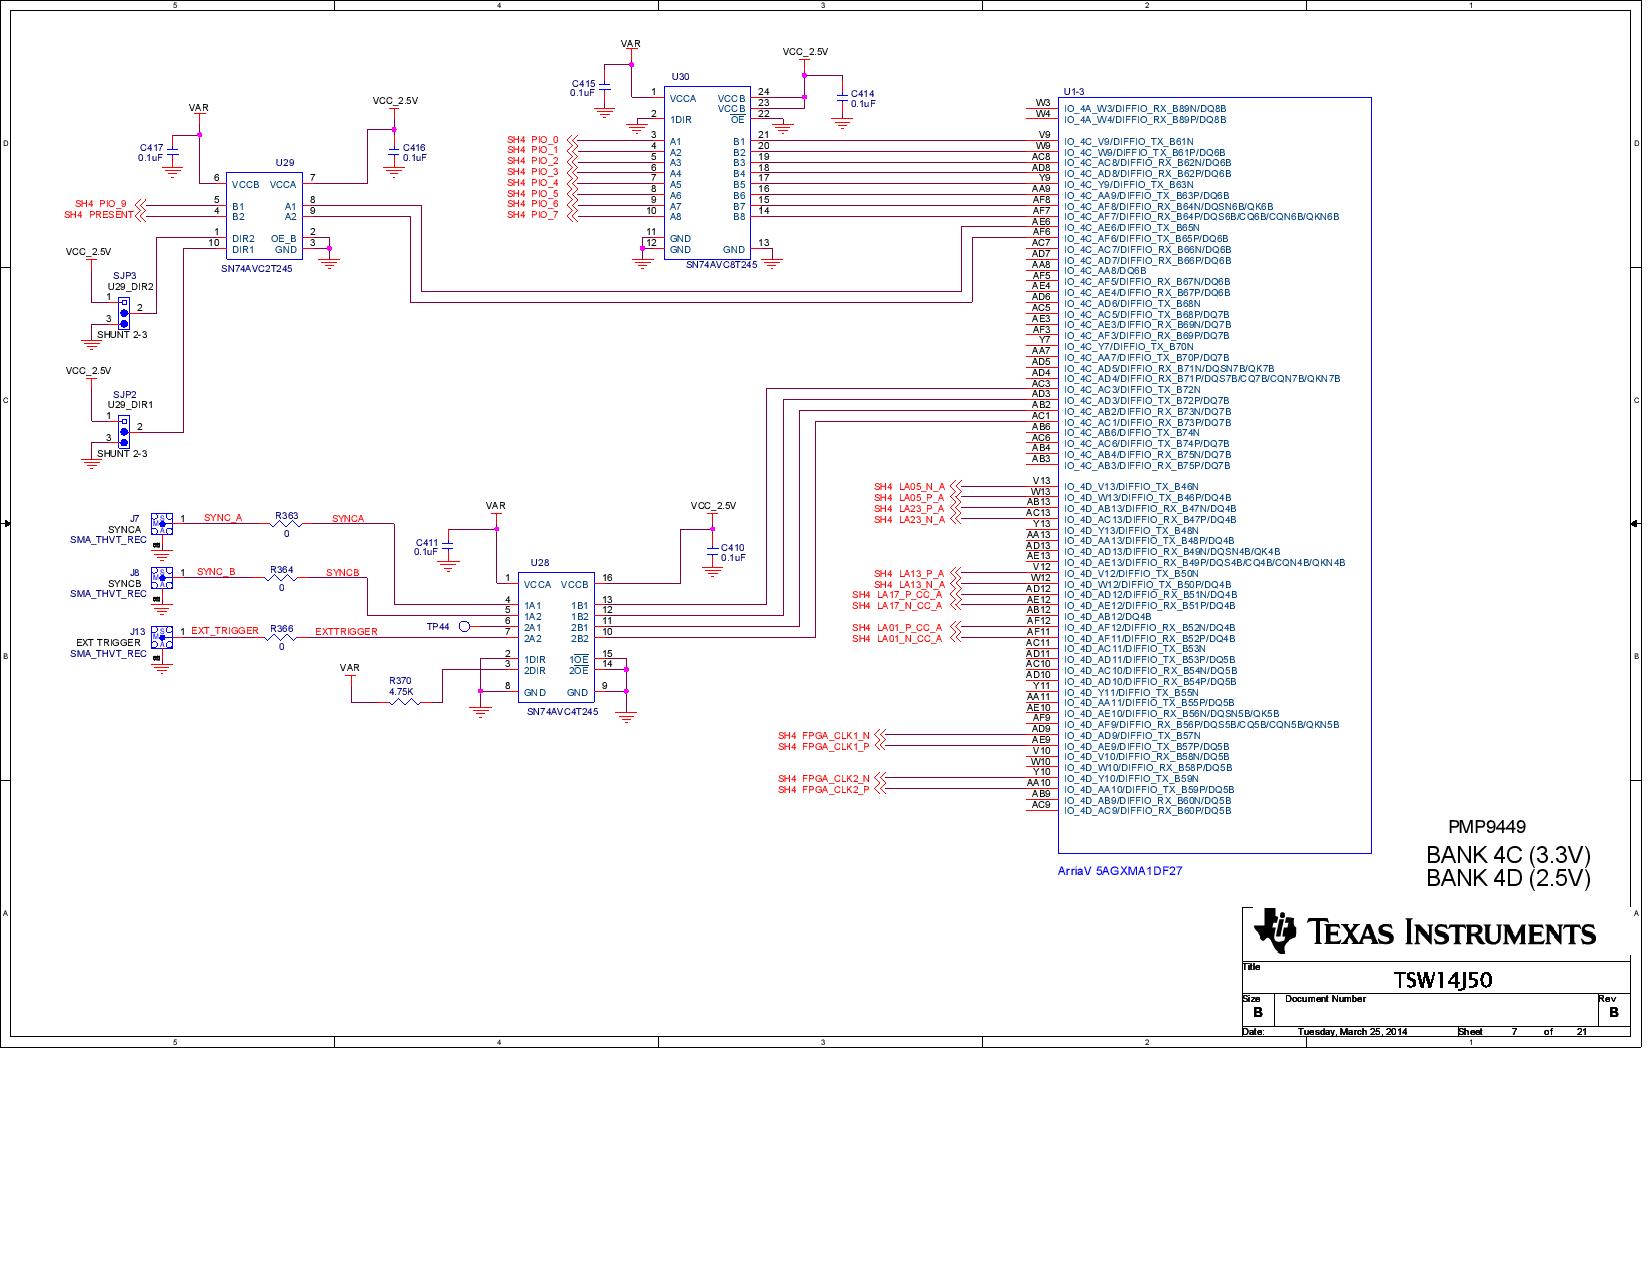Screen dimensions: 1650x1275
Task: Click the J8 SYNCB SMA connector
Action: [161, 577]
